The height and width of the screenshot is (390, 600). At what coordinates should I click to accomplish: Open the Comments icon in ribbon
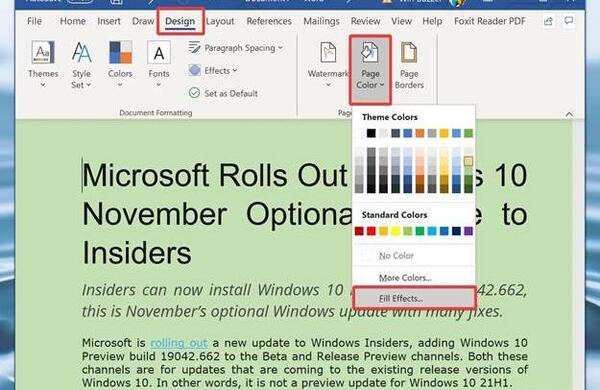click(569, 21)
